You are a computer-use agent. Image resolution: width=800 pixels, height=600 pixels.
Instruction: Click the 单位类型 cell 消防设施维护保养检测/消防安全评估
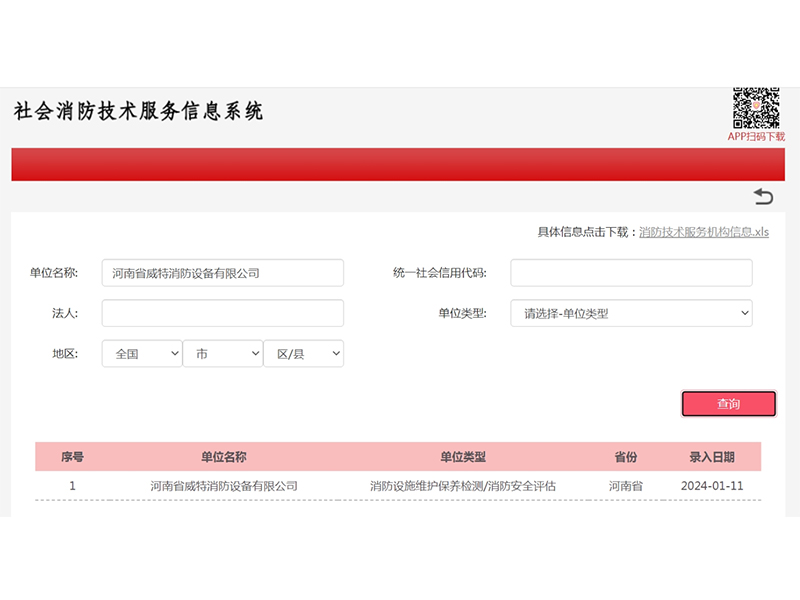pyautogui.click(x=463, y=486)
